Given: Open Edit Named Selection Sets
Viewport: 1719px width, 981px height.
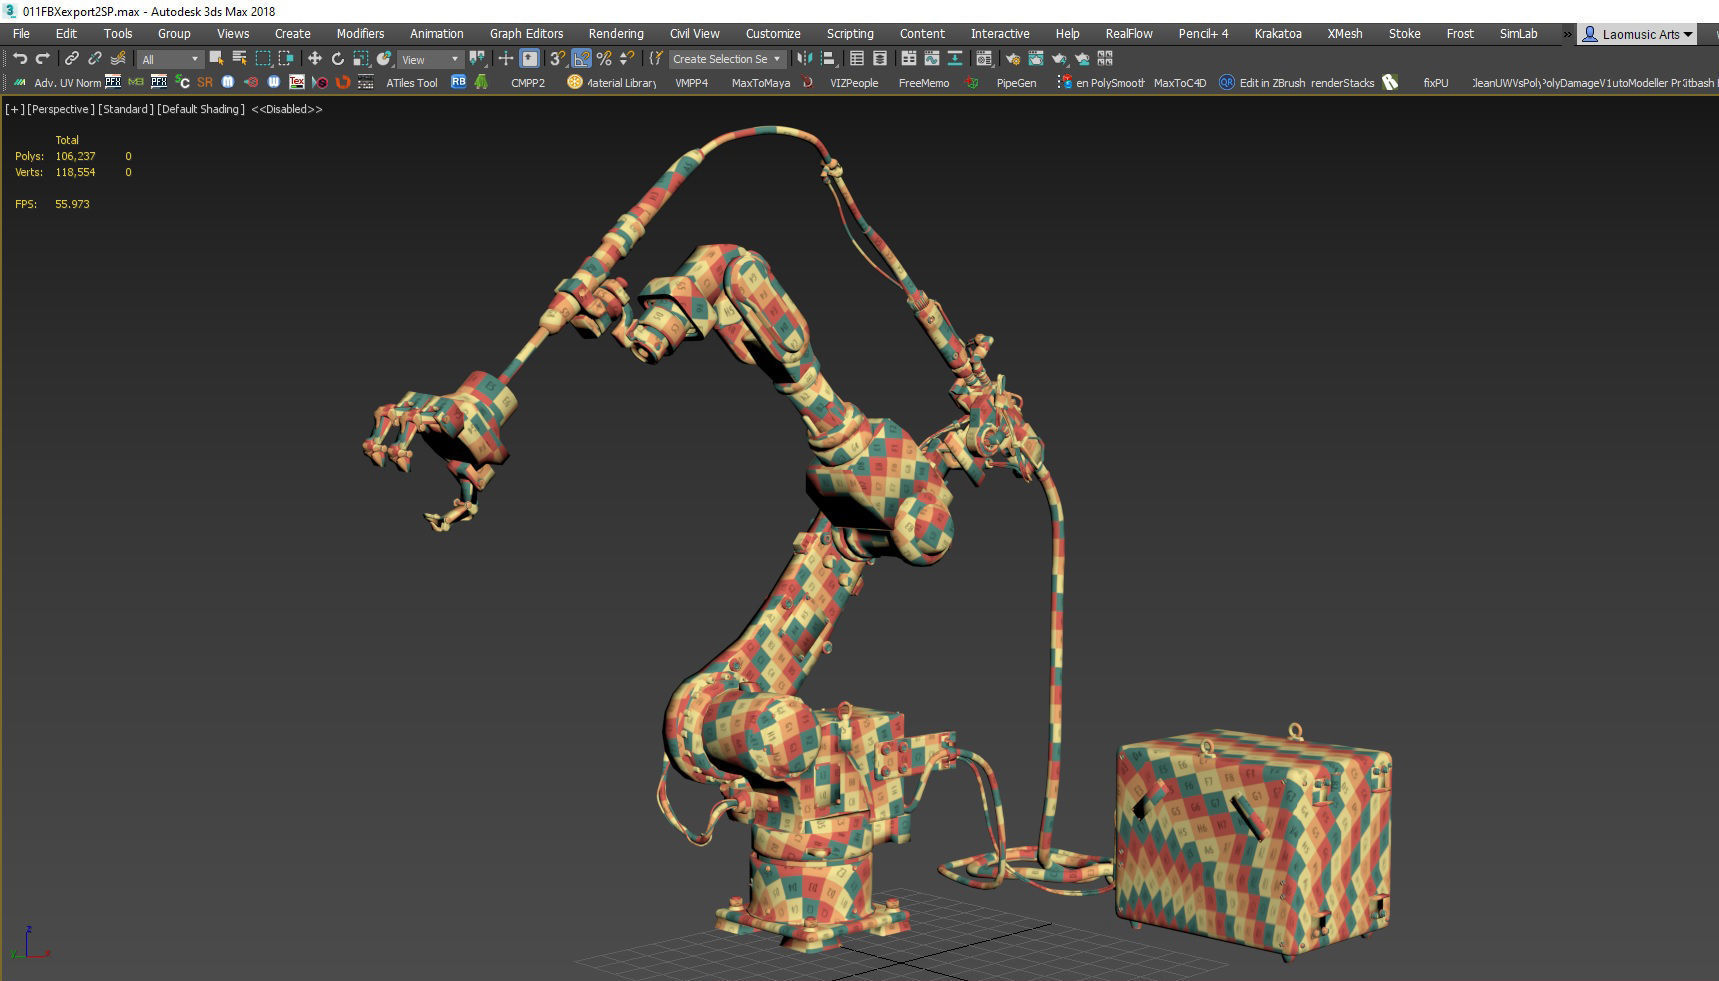Looking at the screenshot, I should [x=655, y=59].
